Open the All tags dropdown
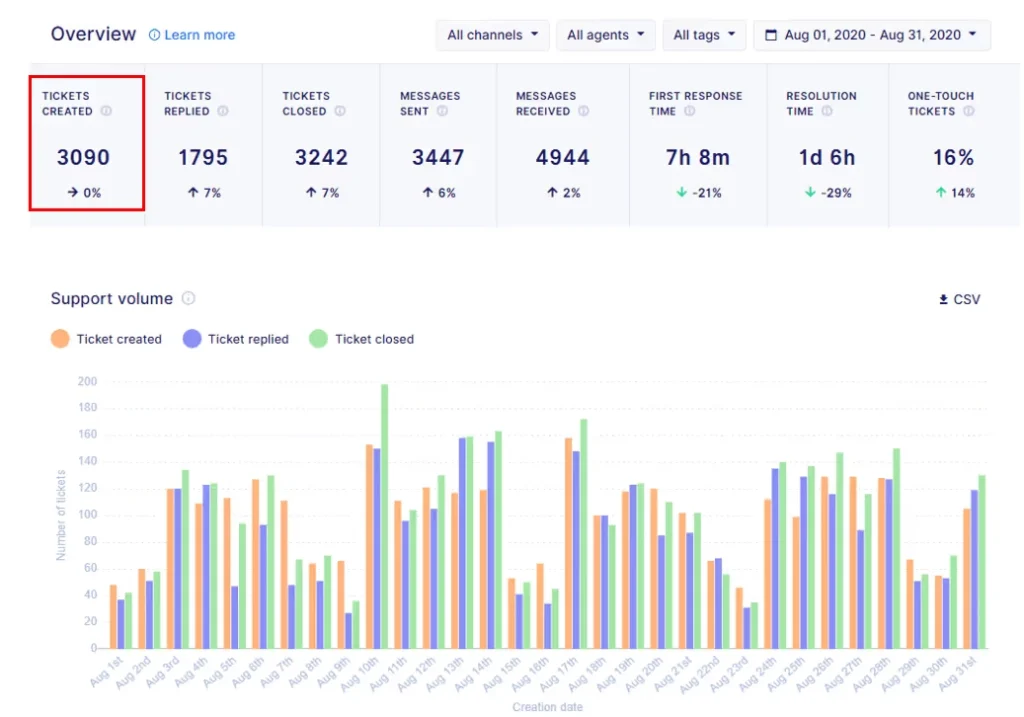Viewport: 1024px width, 717px height. 704,35
